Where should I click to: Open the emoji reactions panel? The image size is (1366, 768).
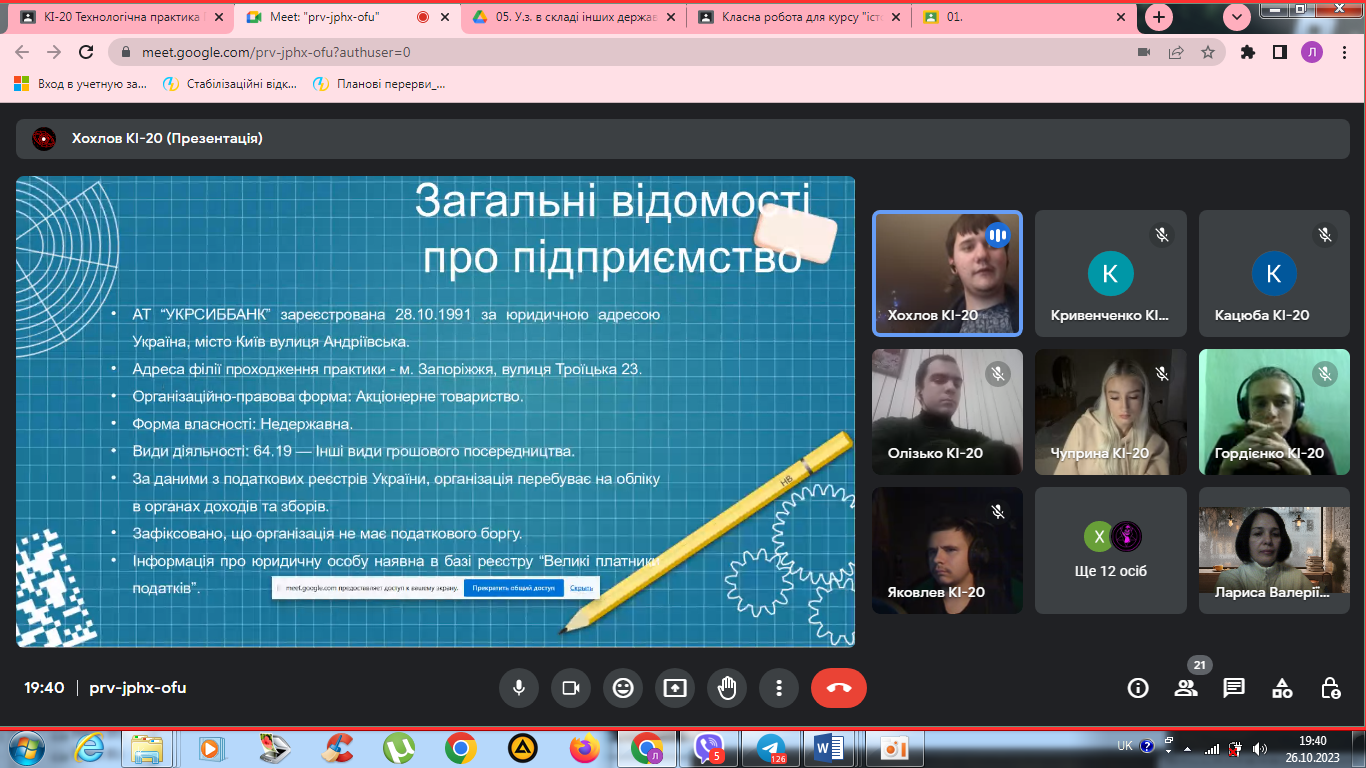(623, 688)
